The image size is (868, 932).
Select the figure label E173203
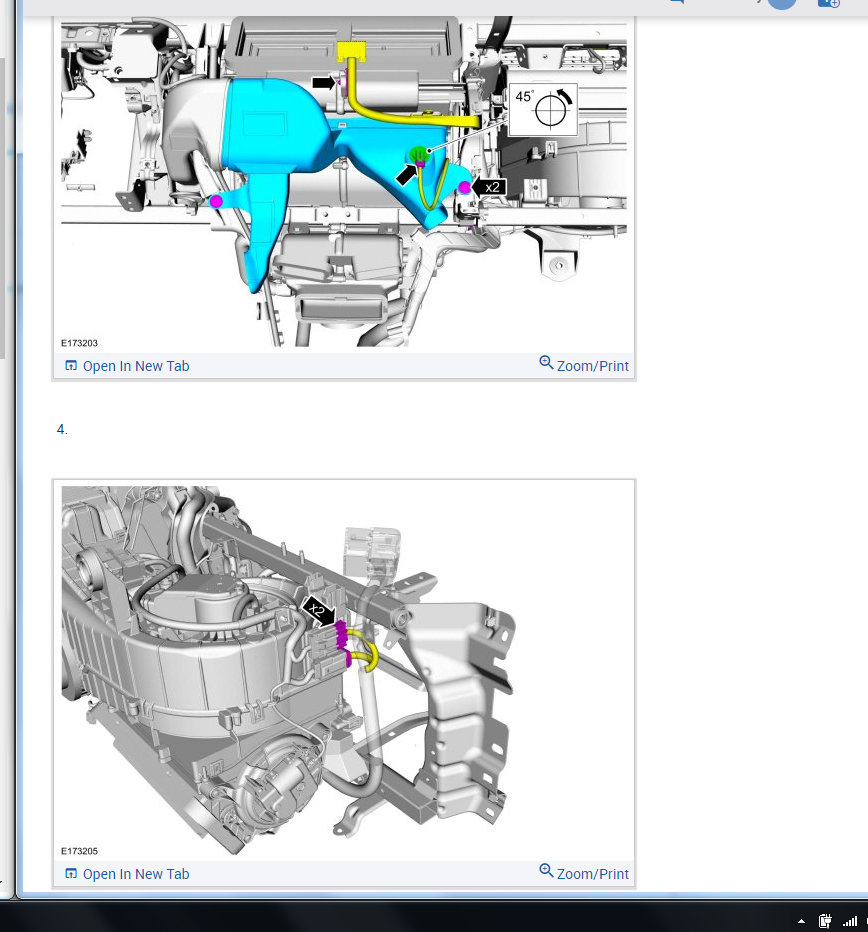[79, 343]
